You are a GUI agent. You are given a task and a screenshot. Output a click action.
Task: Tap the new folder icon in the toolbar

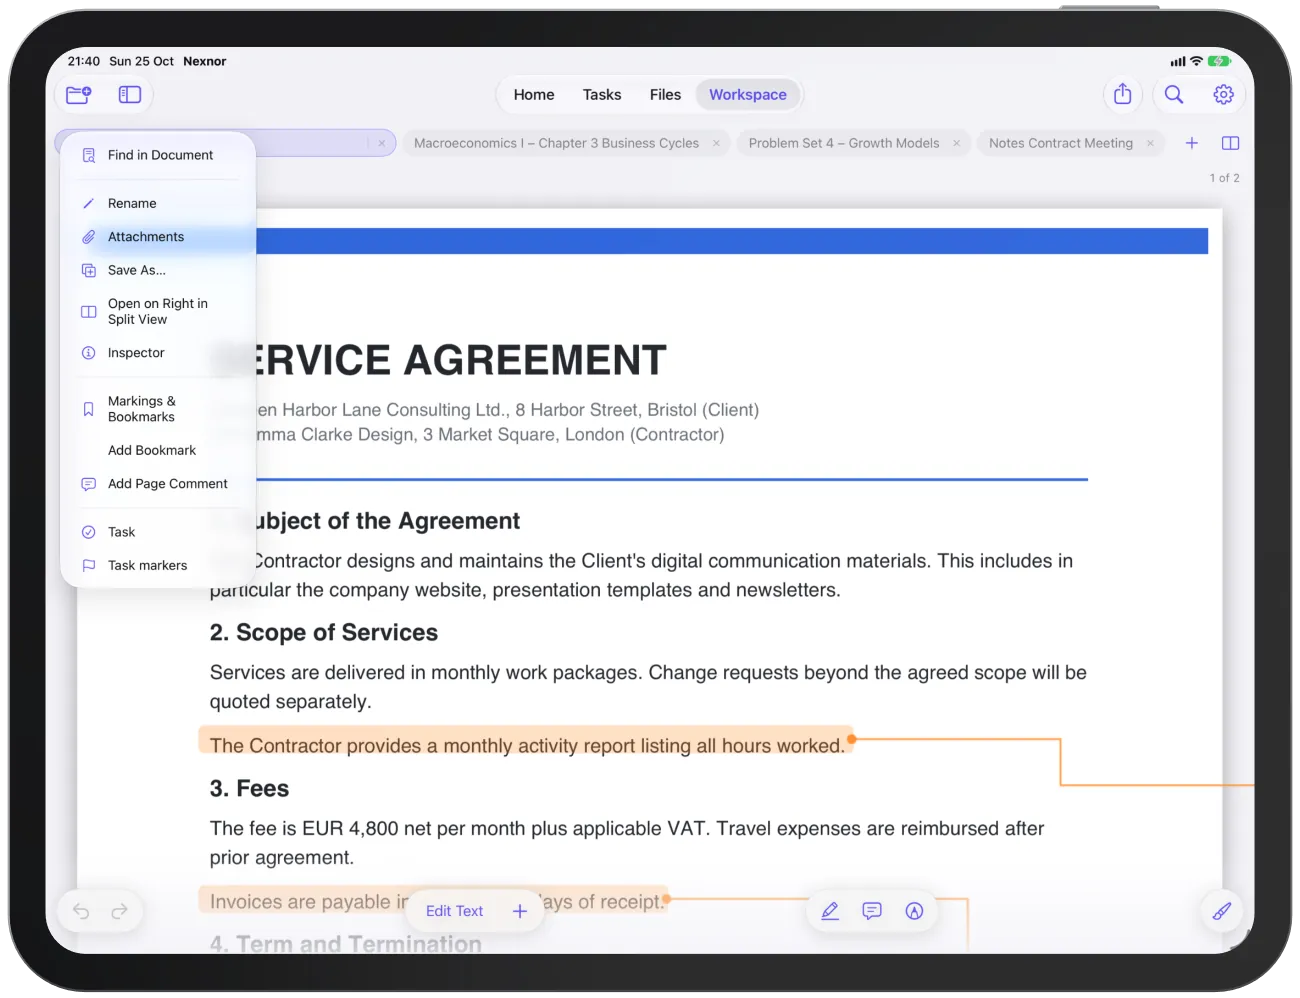79,95
